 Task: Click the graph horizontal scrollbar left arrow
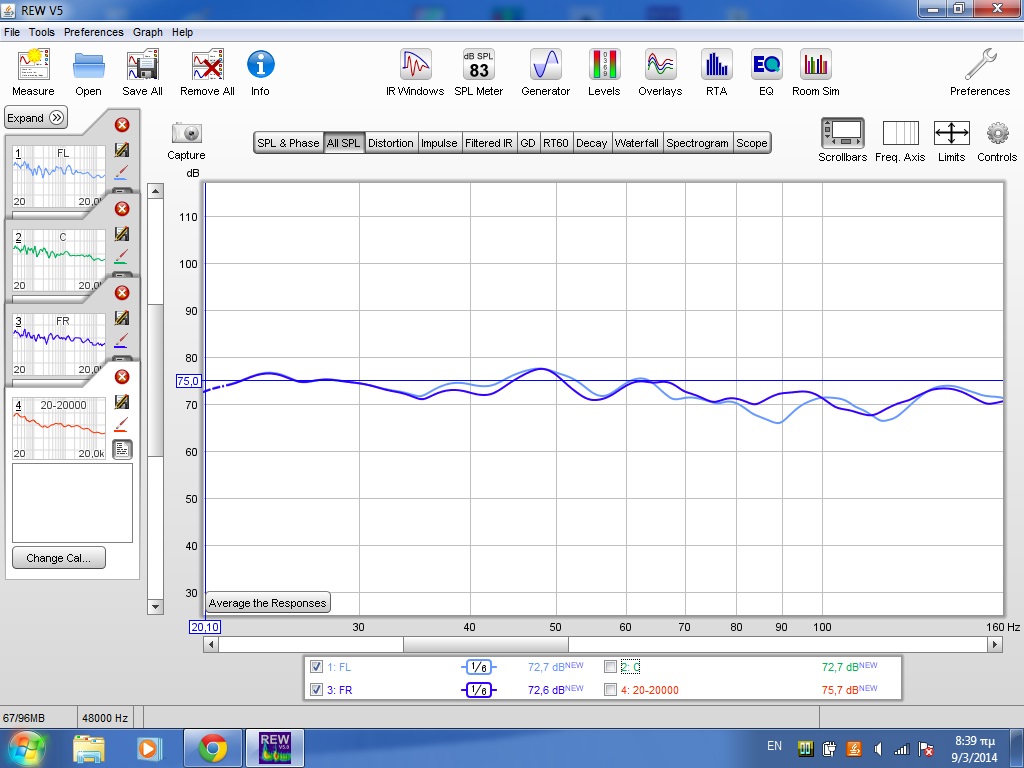211,645
